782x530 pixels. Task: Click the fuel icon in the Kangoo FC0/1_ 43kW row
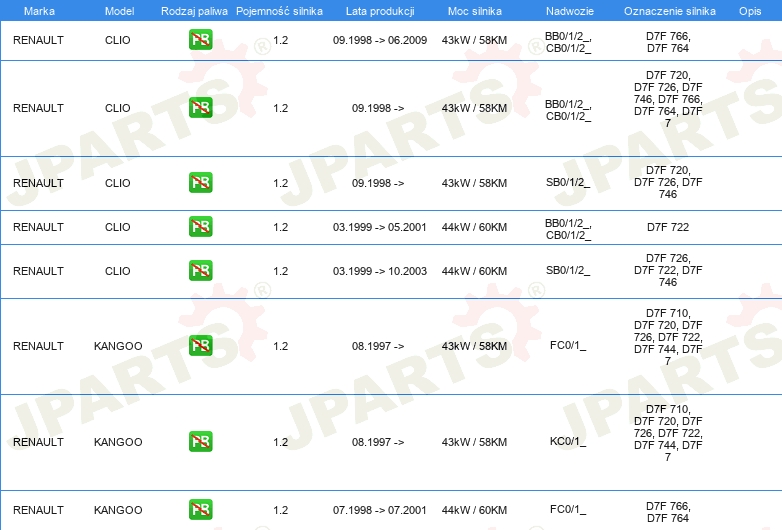(x=200, y=346)
